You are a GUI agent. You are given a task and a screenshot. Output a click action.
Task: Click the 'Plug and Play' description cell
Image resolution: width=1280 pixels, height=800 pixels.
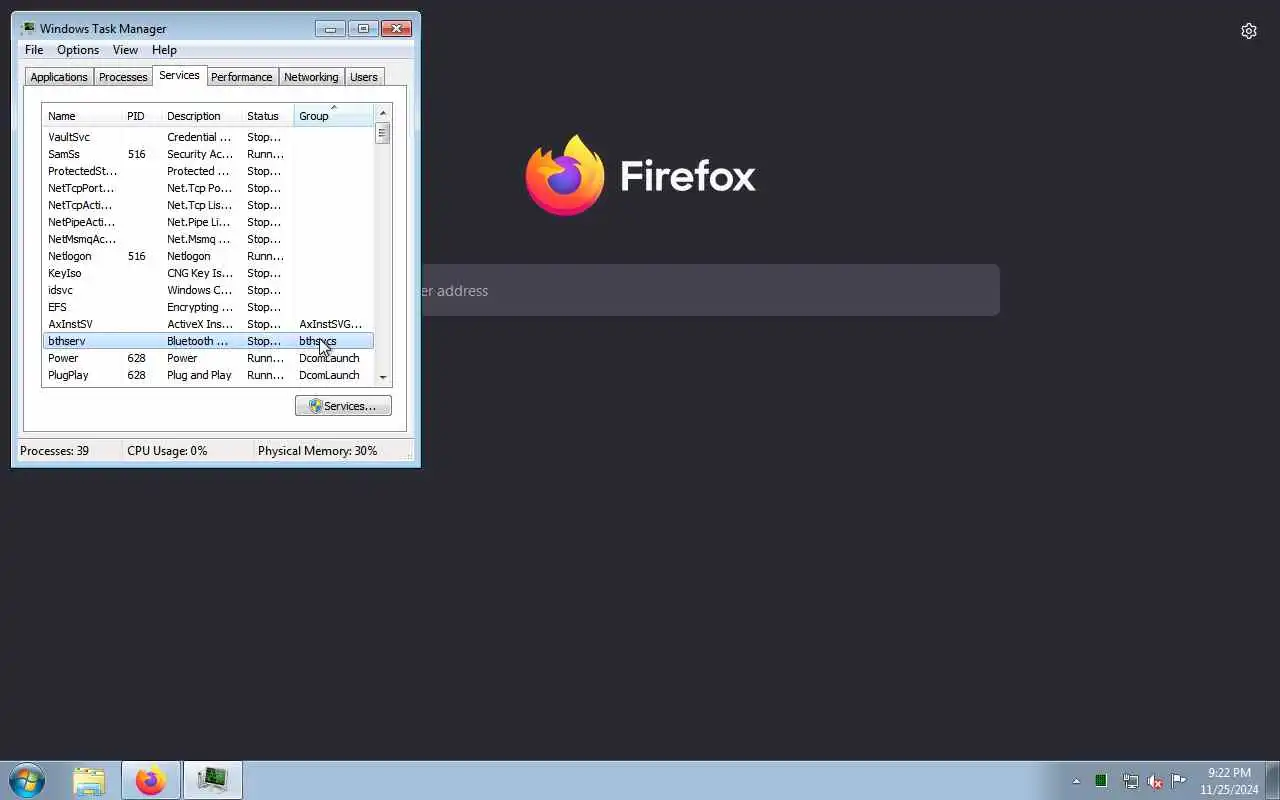pyautogui.click(x=199, y=375)
